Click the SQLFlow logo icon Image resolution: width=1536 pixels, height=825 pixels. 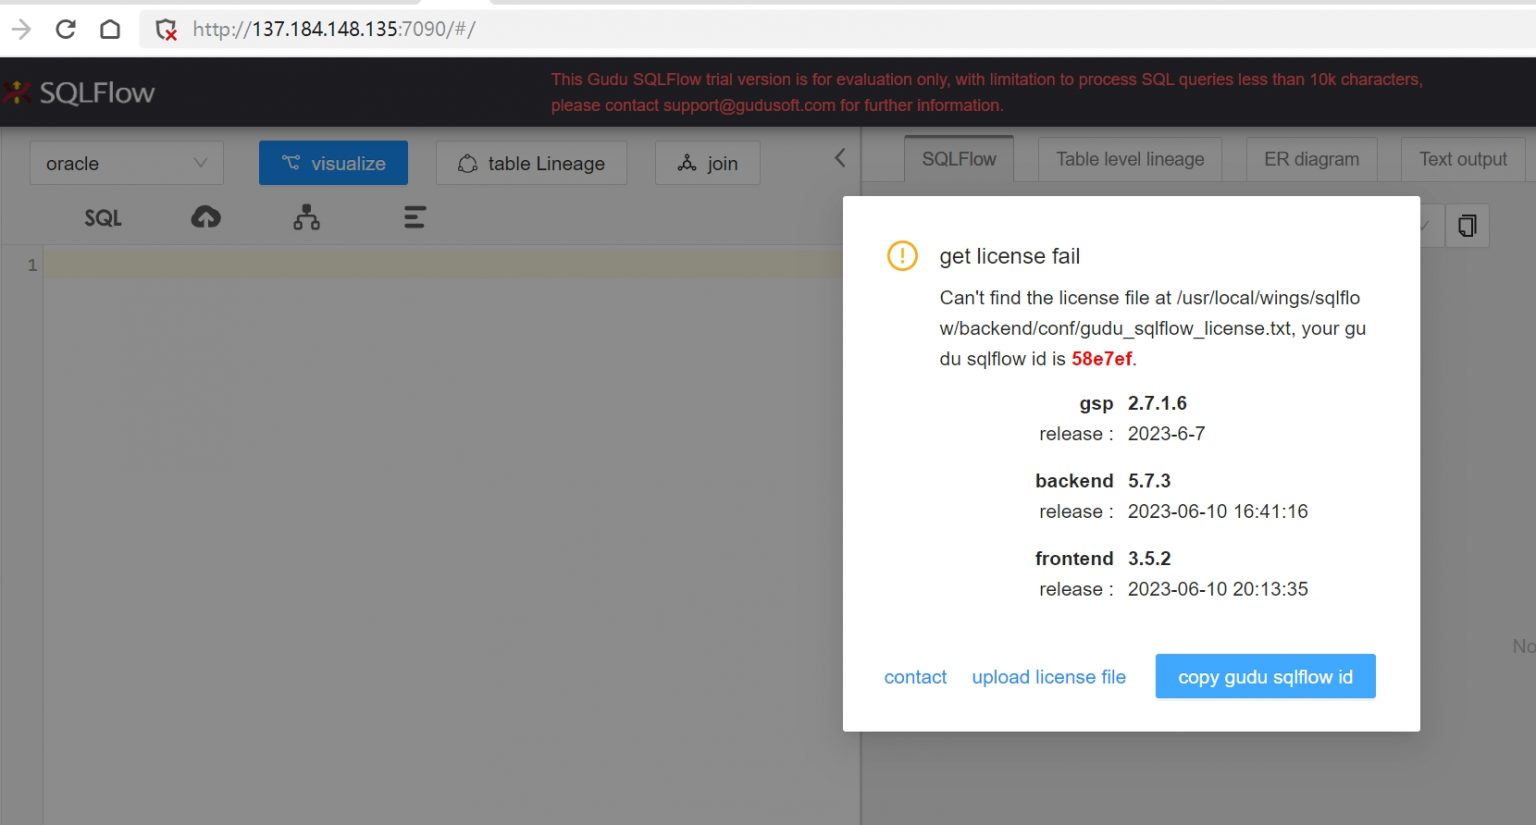click(16, 91)
